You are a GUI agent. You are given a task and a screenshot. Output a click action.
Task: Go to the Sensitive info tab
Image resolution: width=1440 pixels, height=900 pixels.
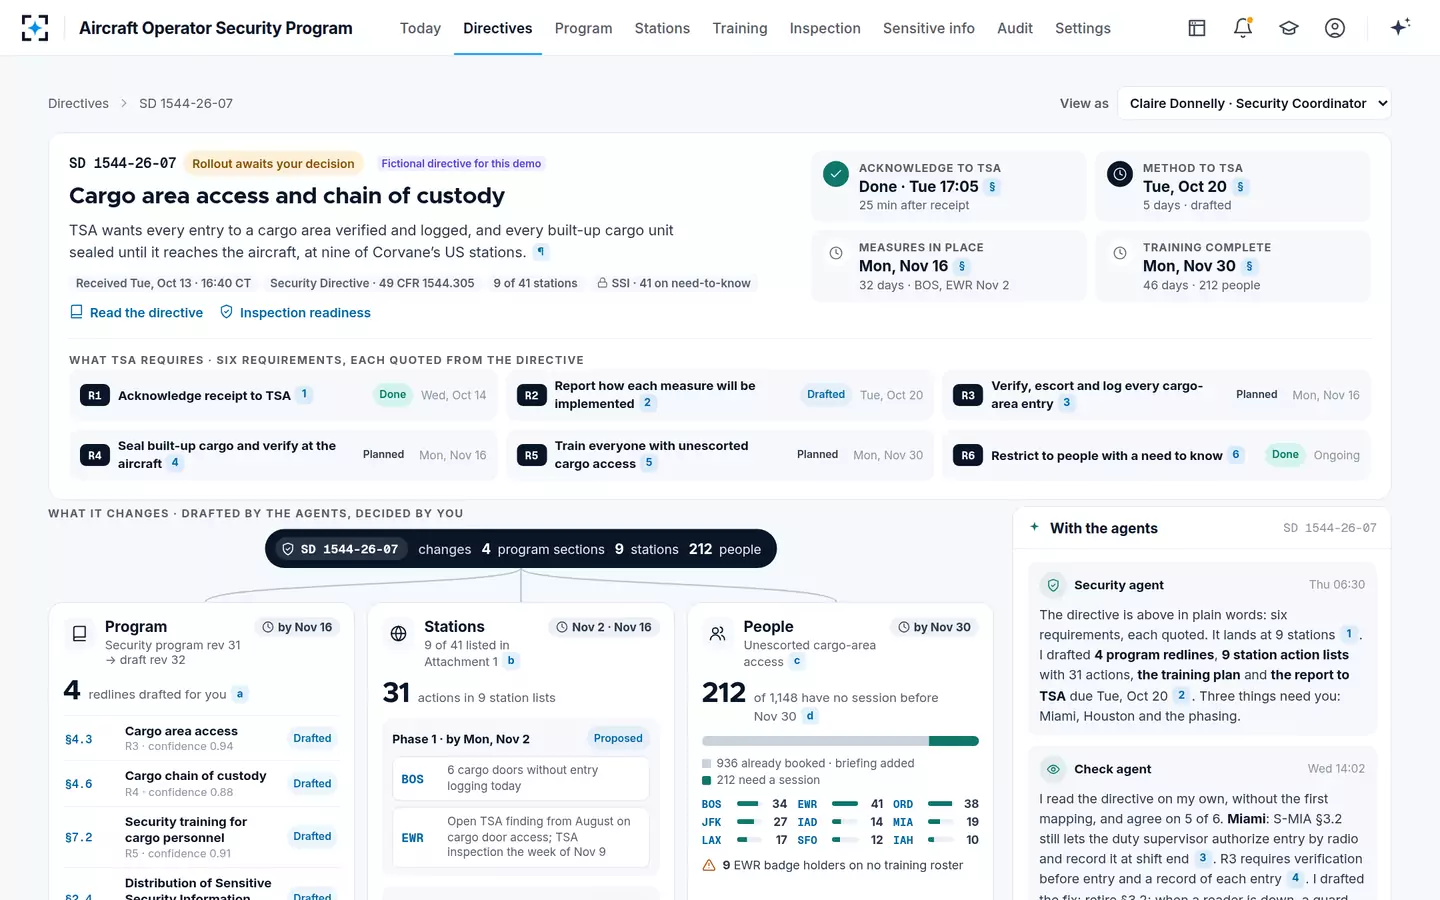[x=929, y=28]
